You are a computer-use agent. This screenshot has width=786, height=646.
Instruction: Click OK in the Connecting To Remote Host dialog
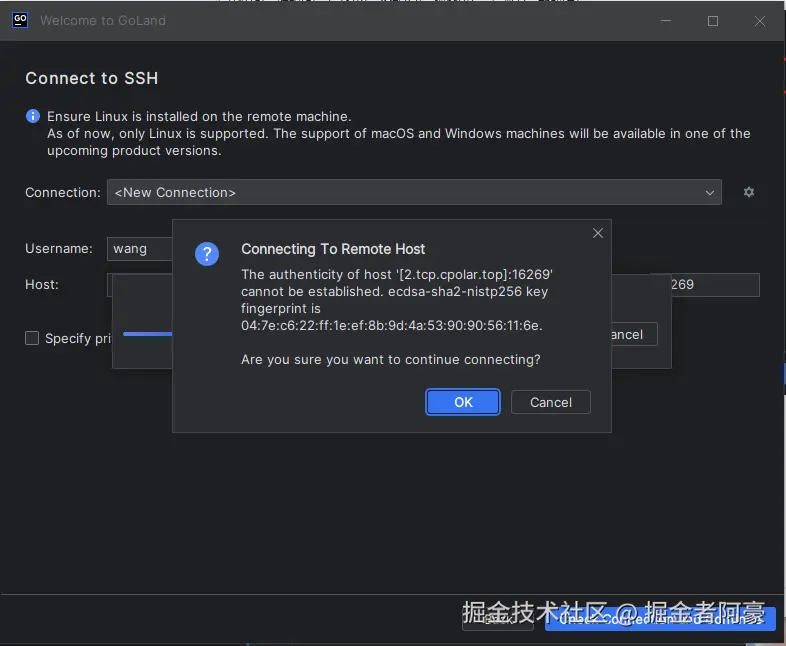[x=463, y=402]
